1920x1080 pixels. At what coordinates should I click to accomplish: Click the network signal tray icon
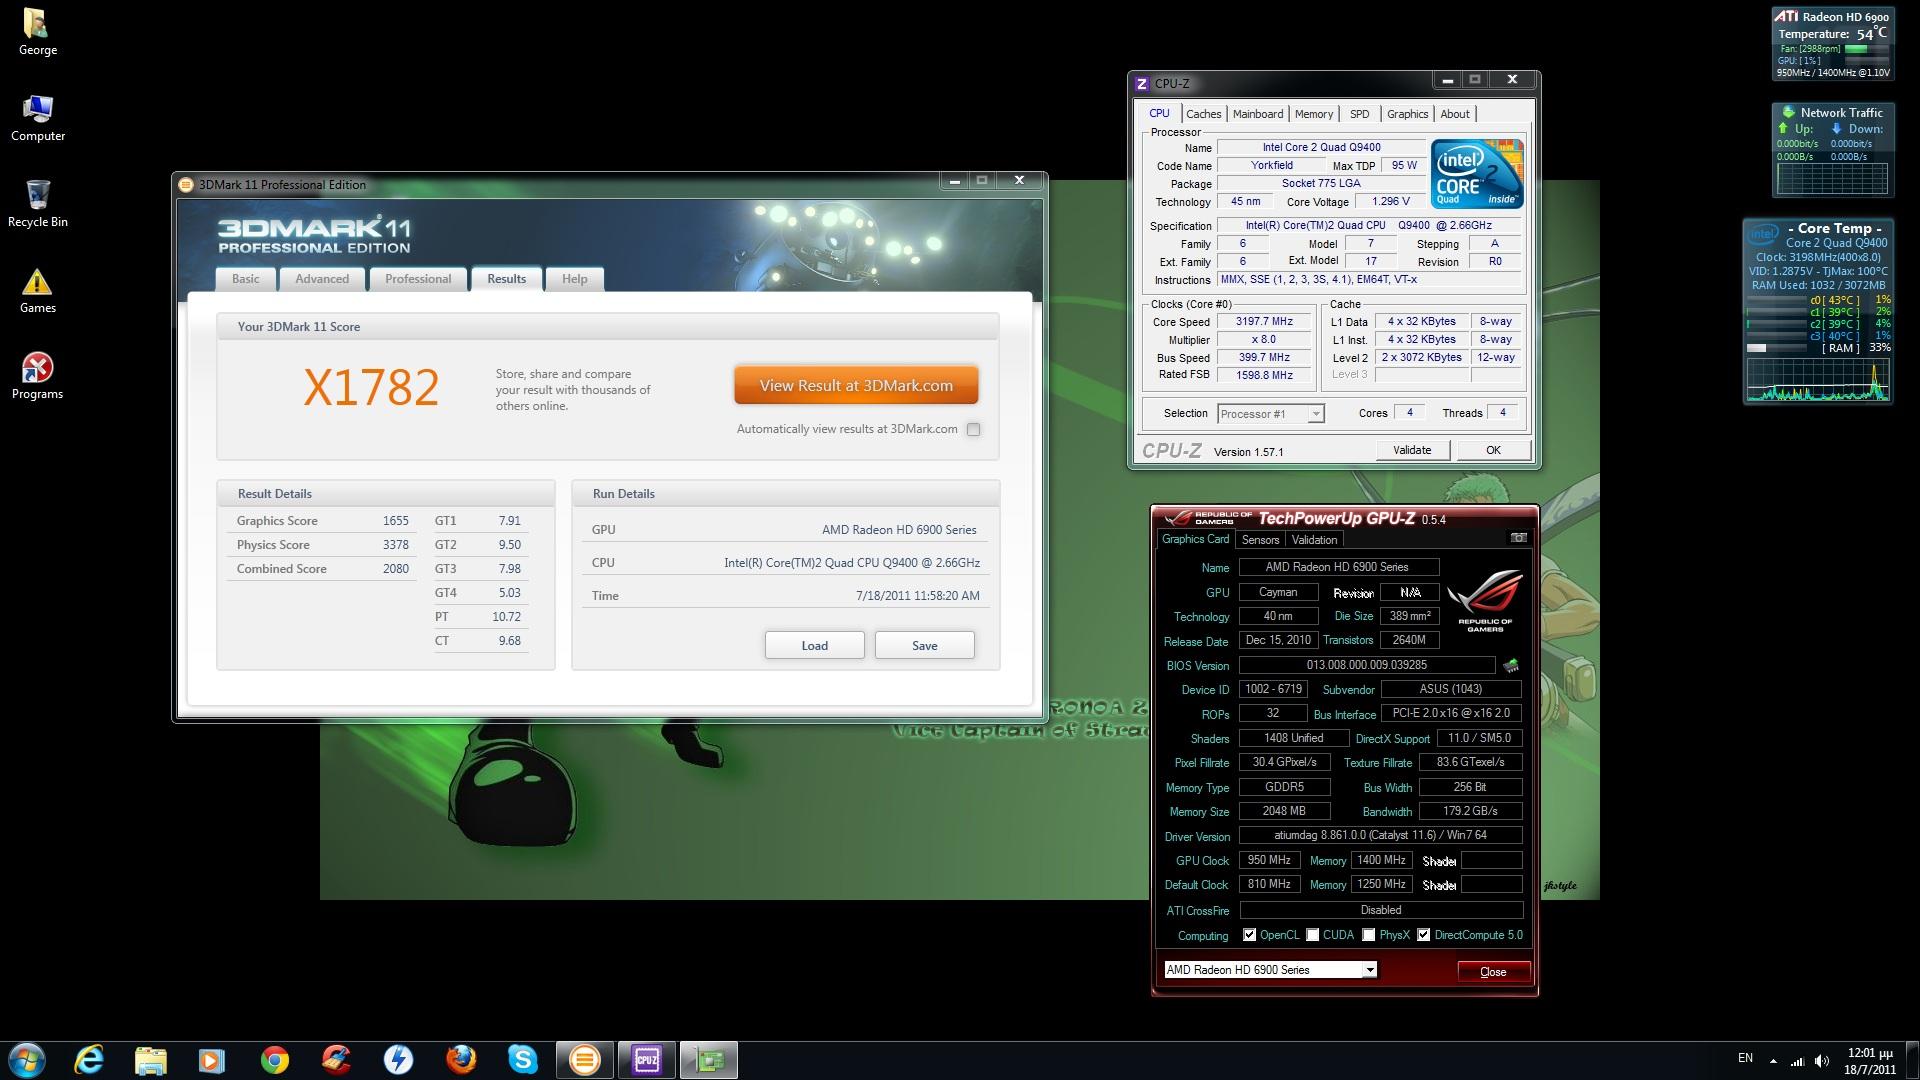pyautogui.click(x=1797, y=1060)
